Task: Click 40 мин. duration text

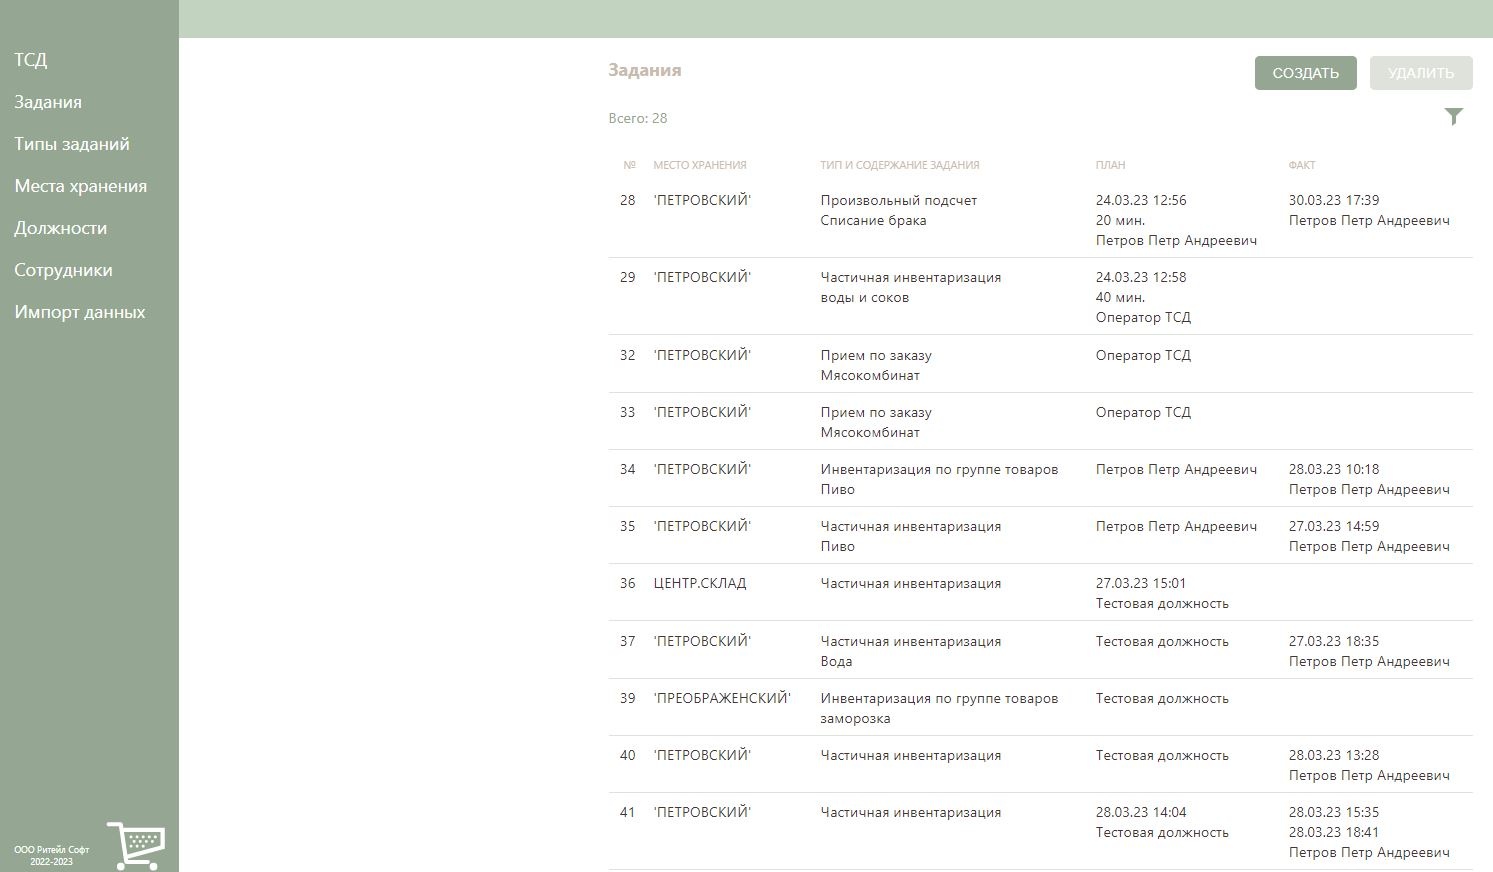Action: pyautogui.click(x=1120, y=297)
